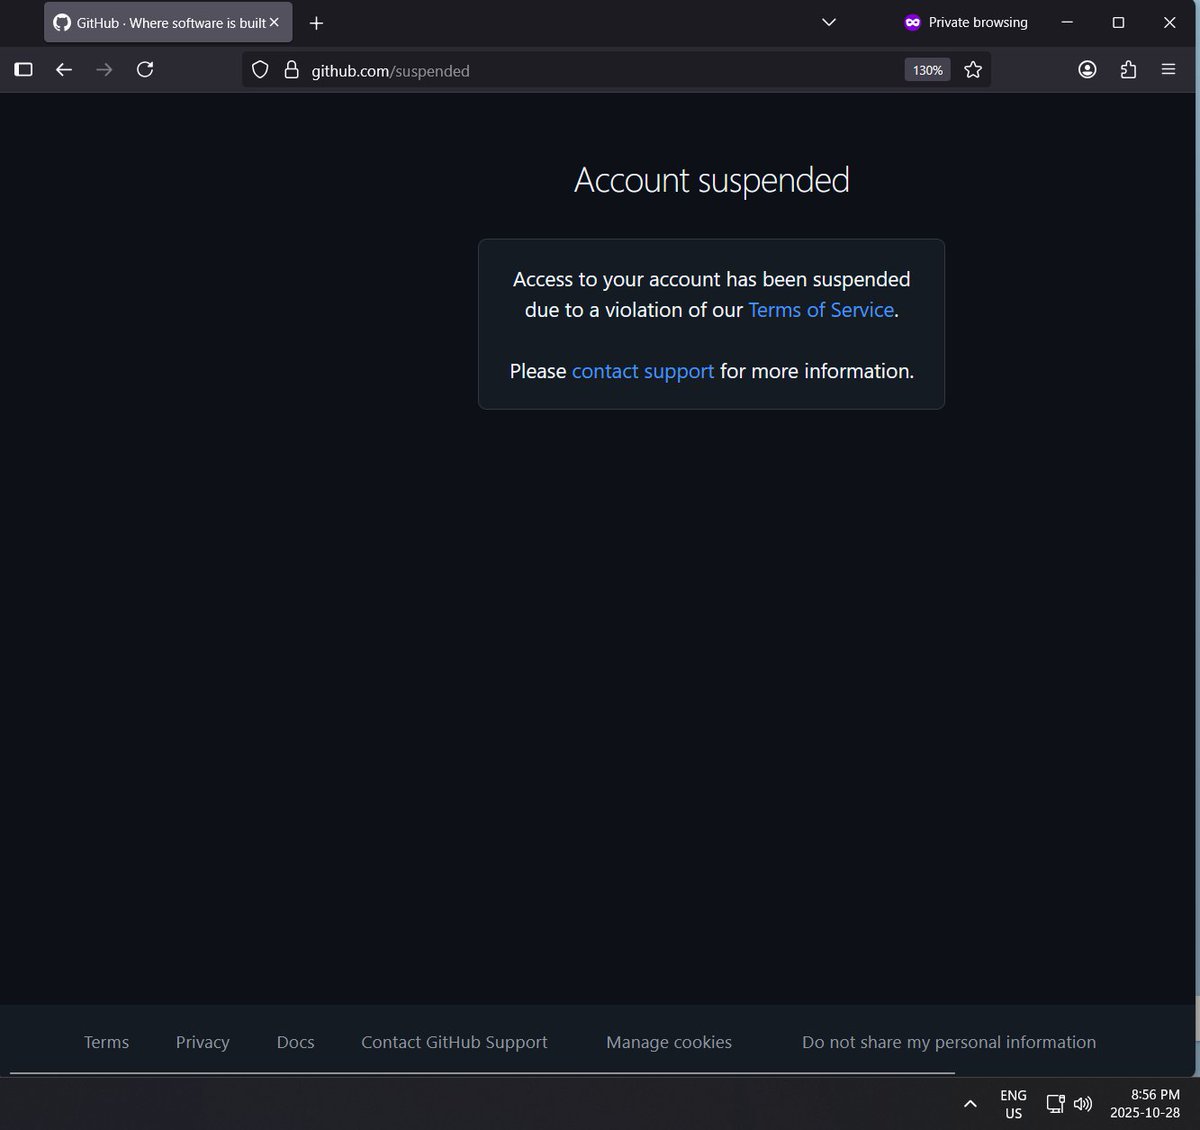Open the application hamburger menu

(1168, 70)
